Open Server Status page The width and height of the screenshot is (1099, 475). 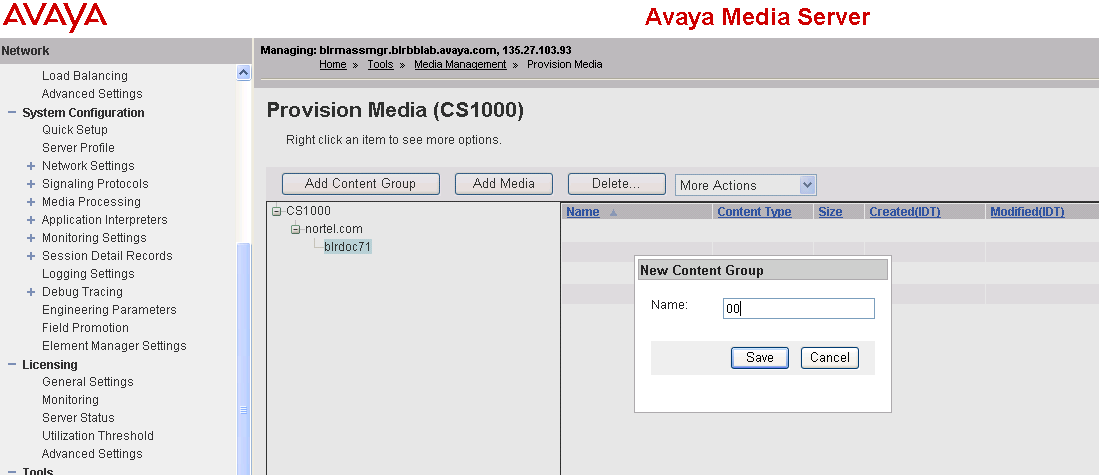[x=78, y=418]
